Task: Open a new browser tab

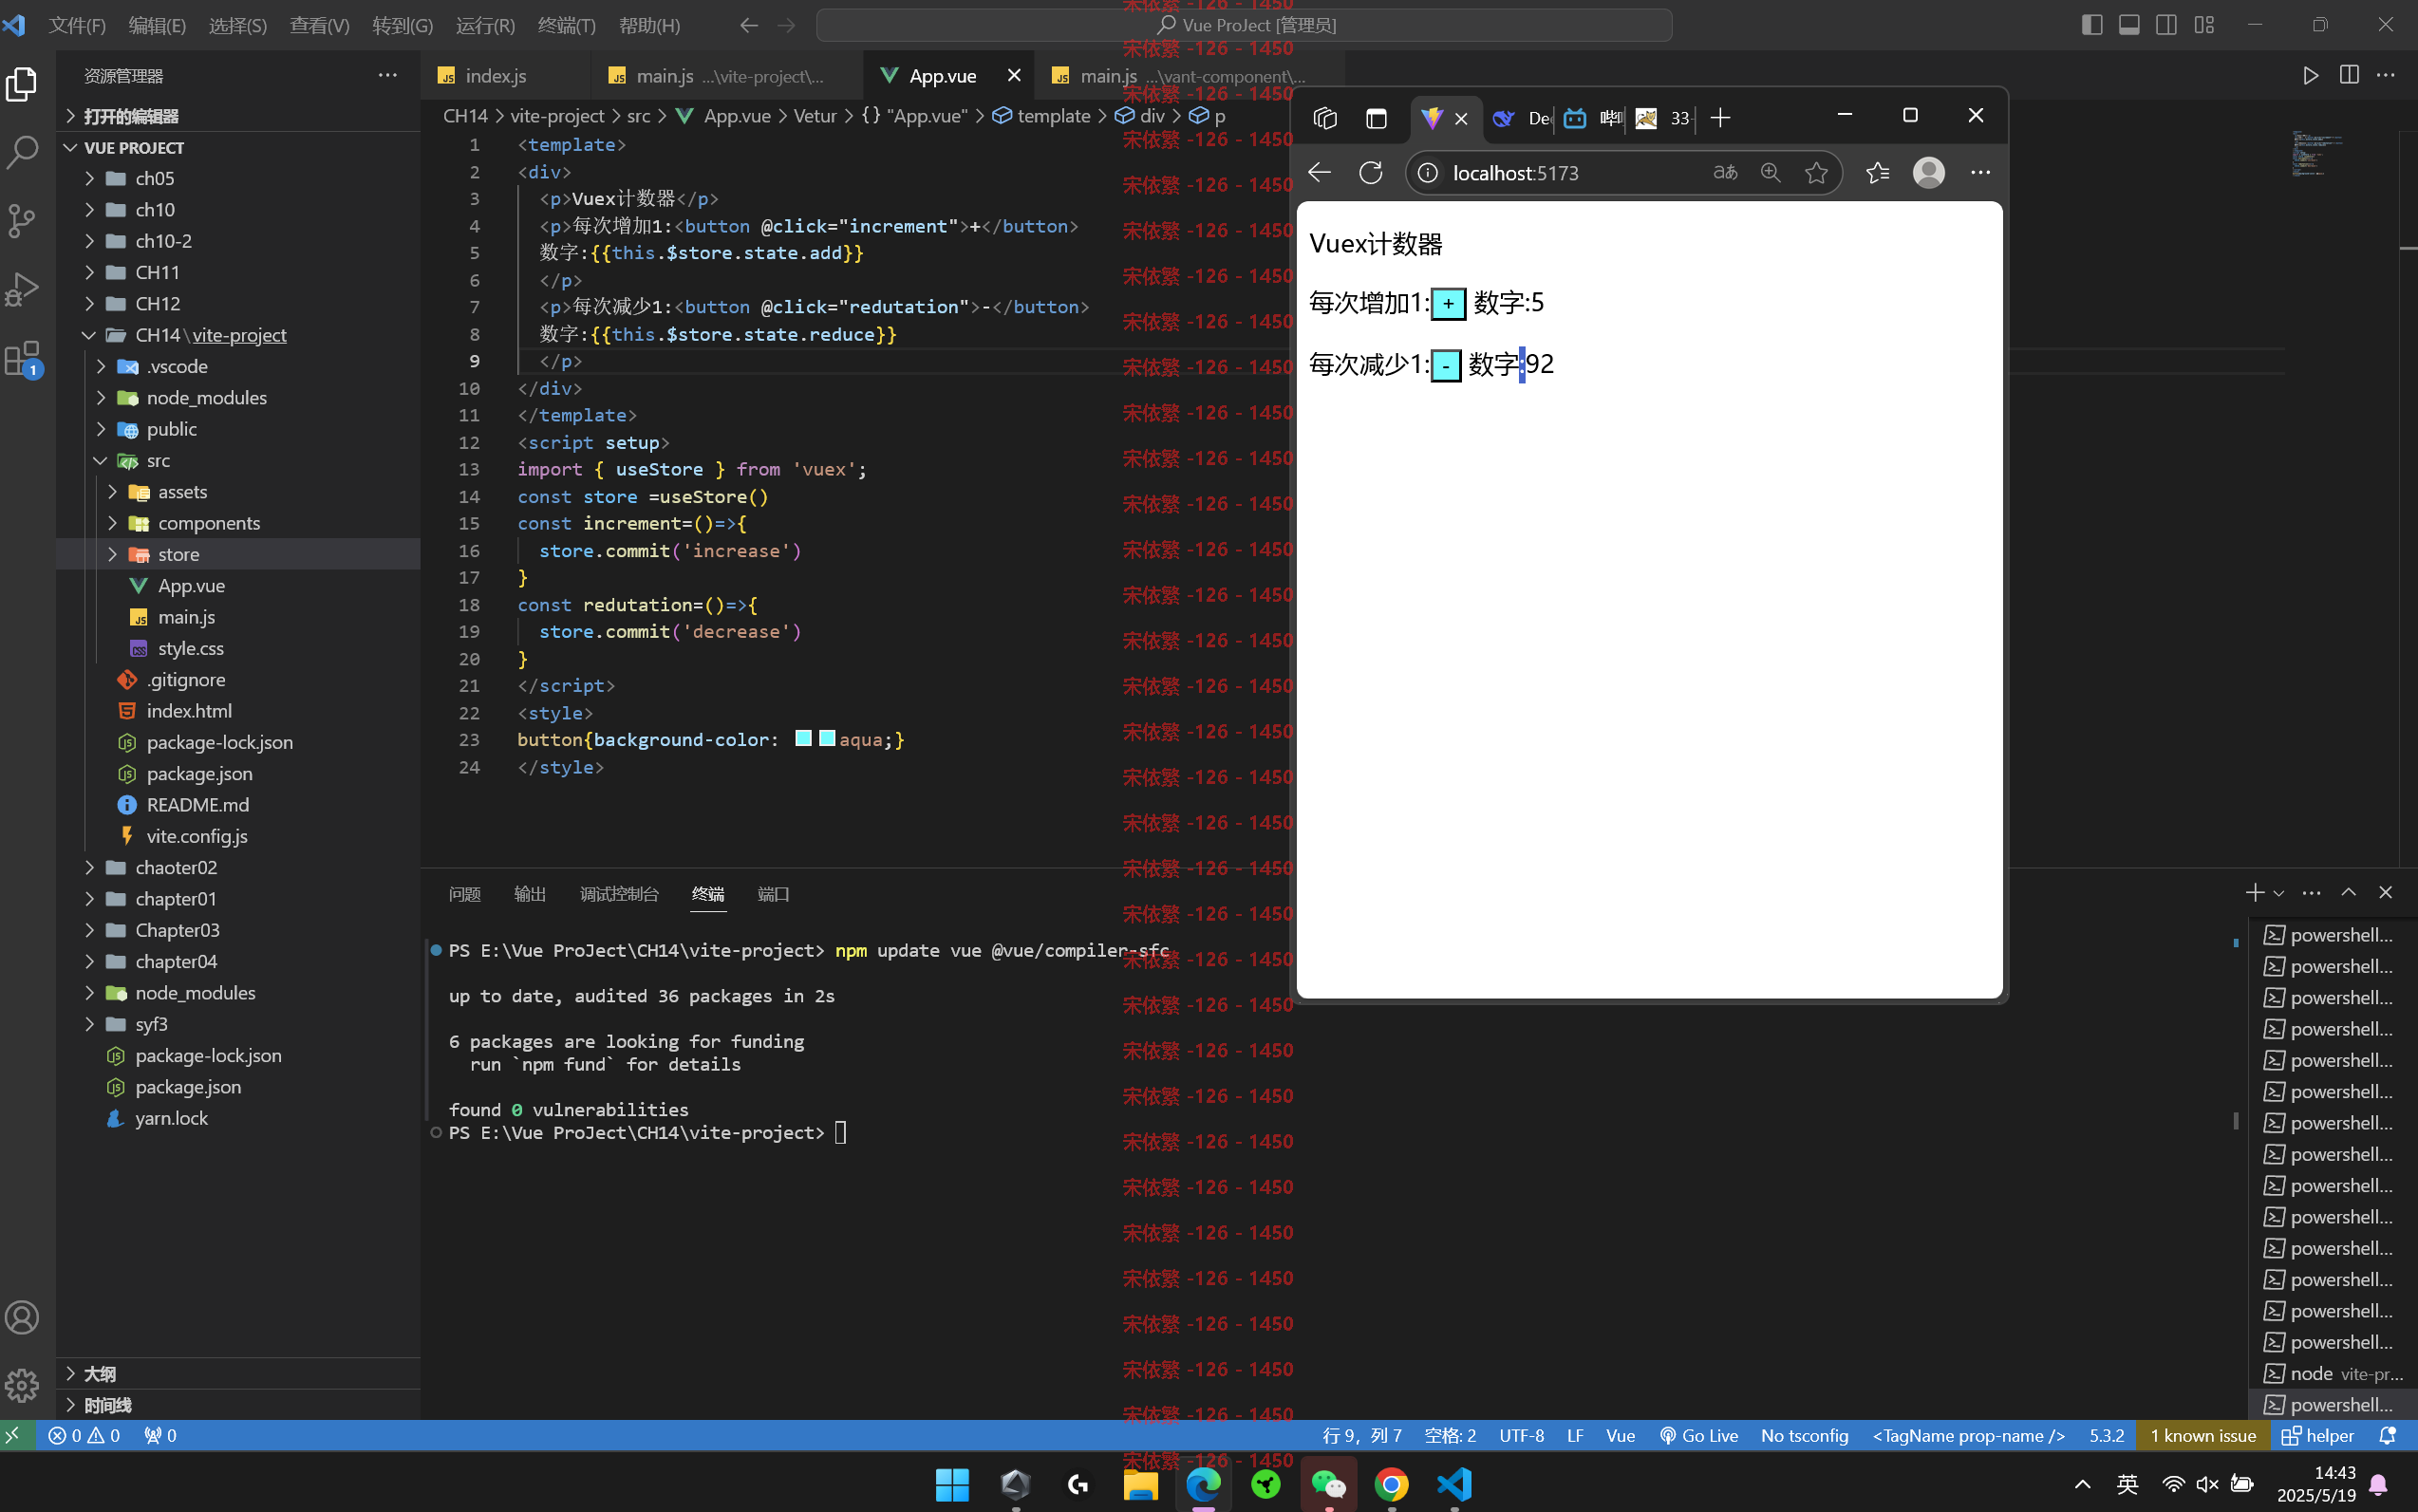Action: click(1721, 118)
